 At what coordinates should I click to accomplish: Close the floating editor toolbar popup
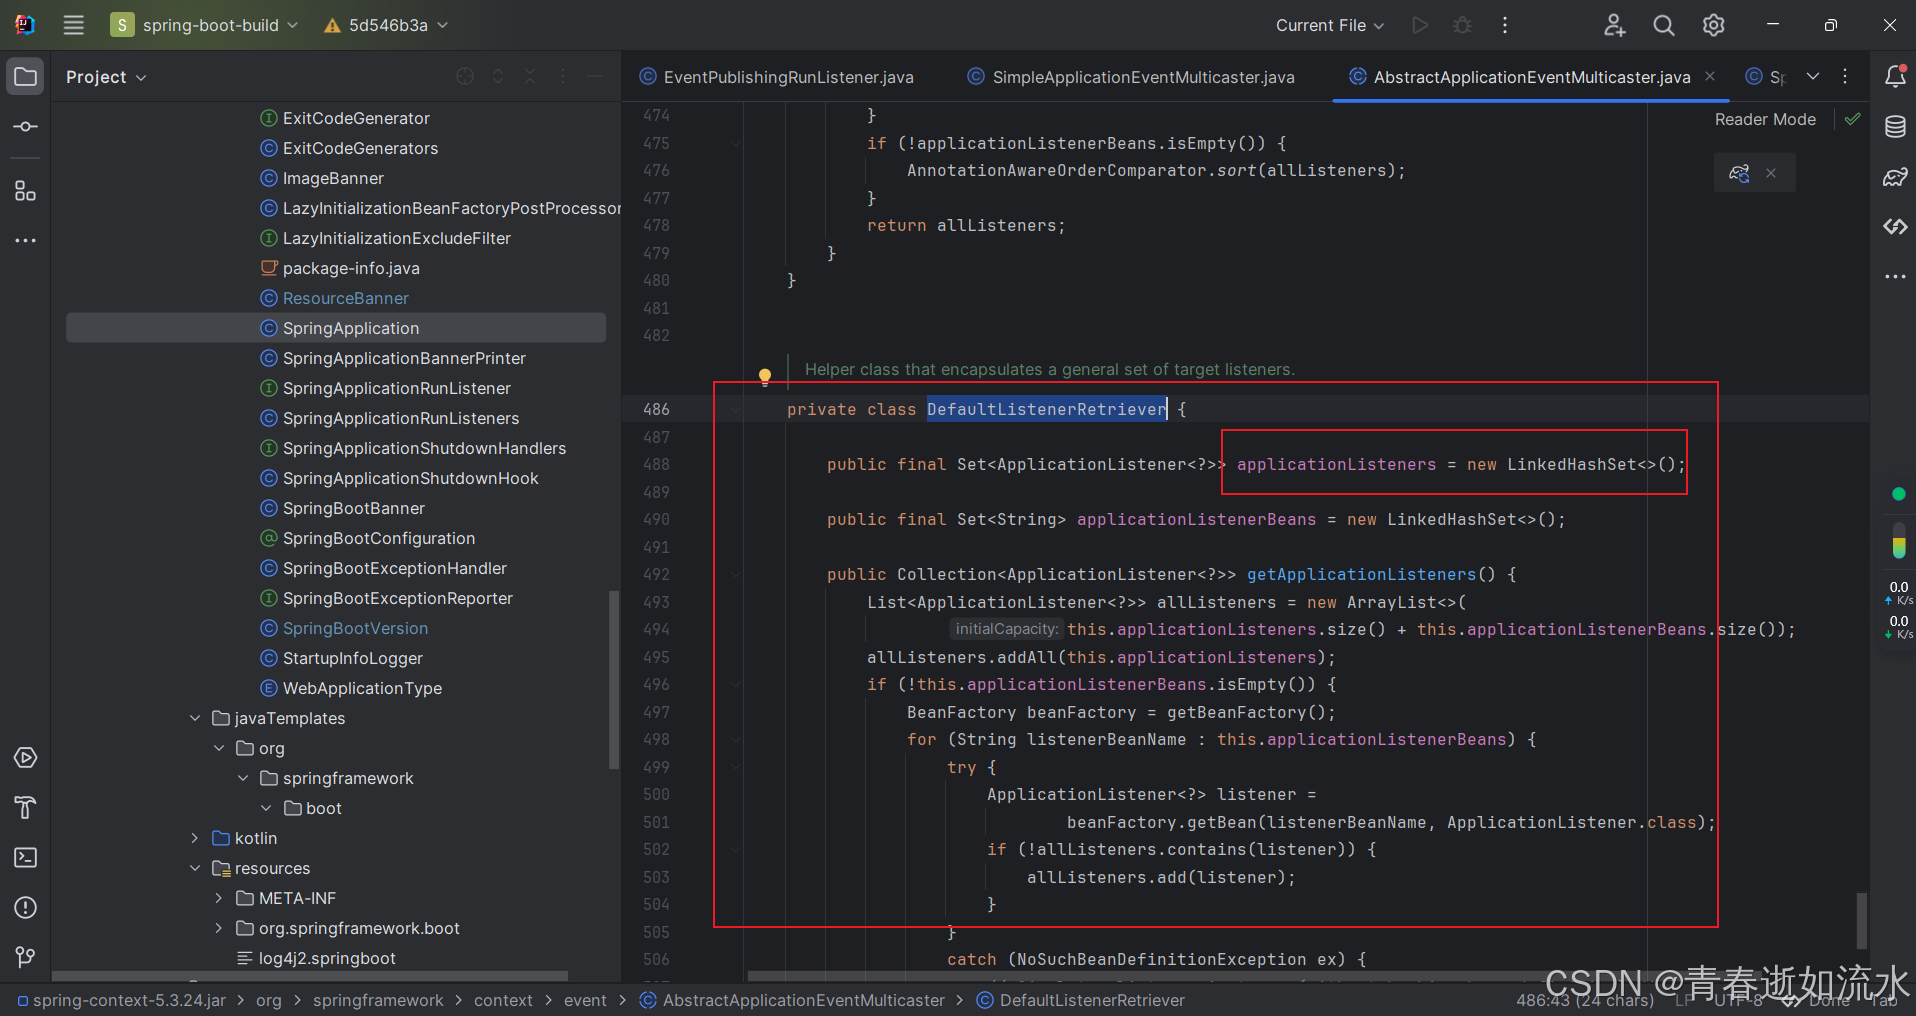(x=1771, y=173)
